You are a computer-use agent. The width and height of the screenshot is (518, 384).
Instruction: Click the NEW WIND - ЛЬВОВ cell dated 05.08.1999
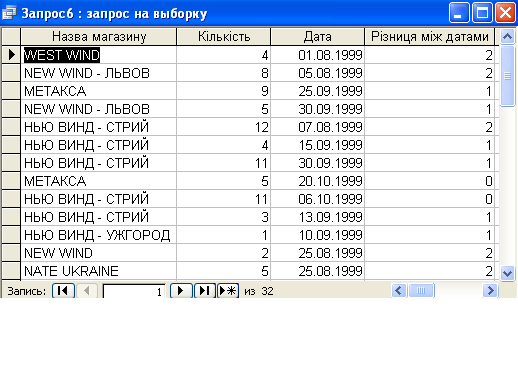99,73
